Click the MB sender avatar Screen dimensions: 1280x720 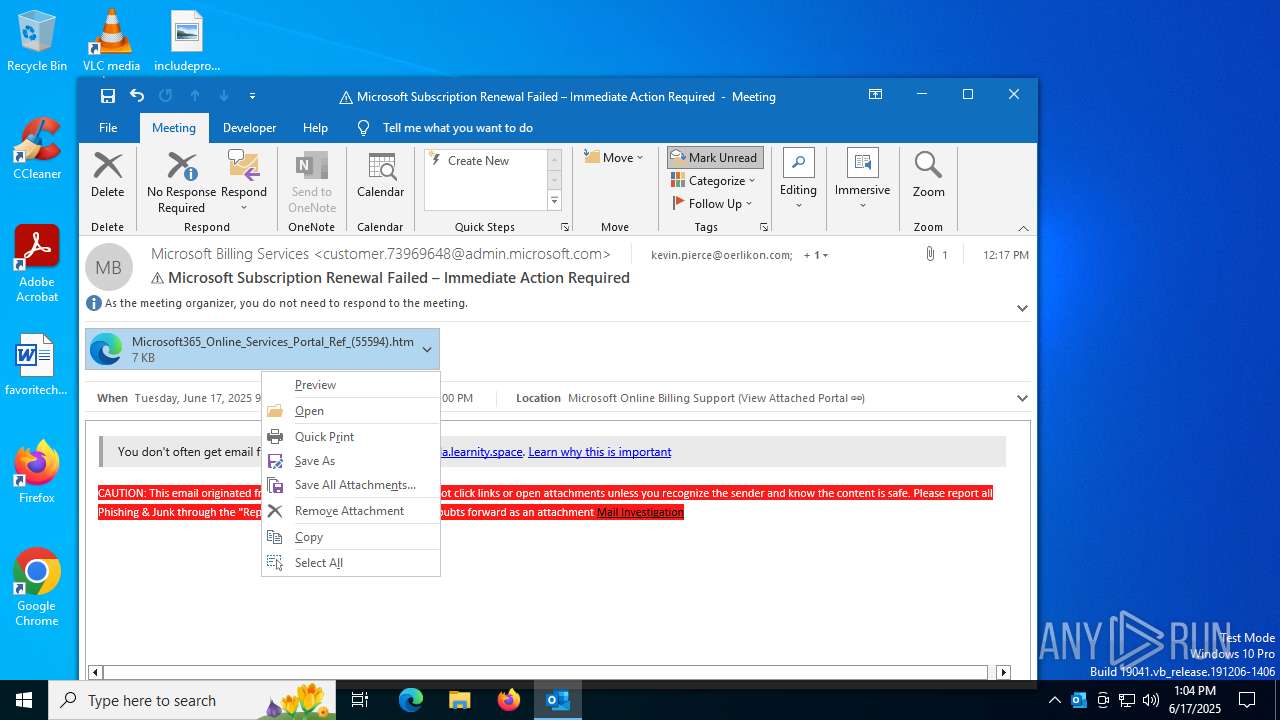tap(108, 268)
